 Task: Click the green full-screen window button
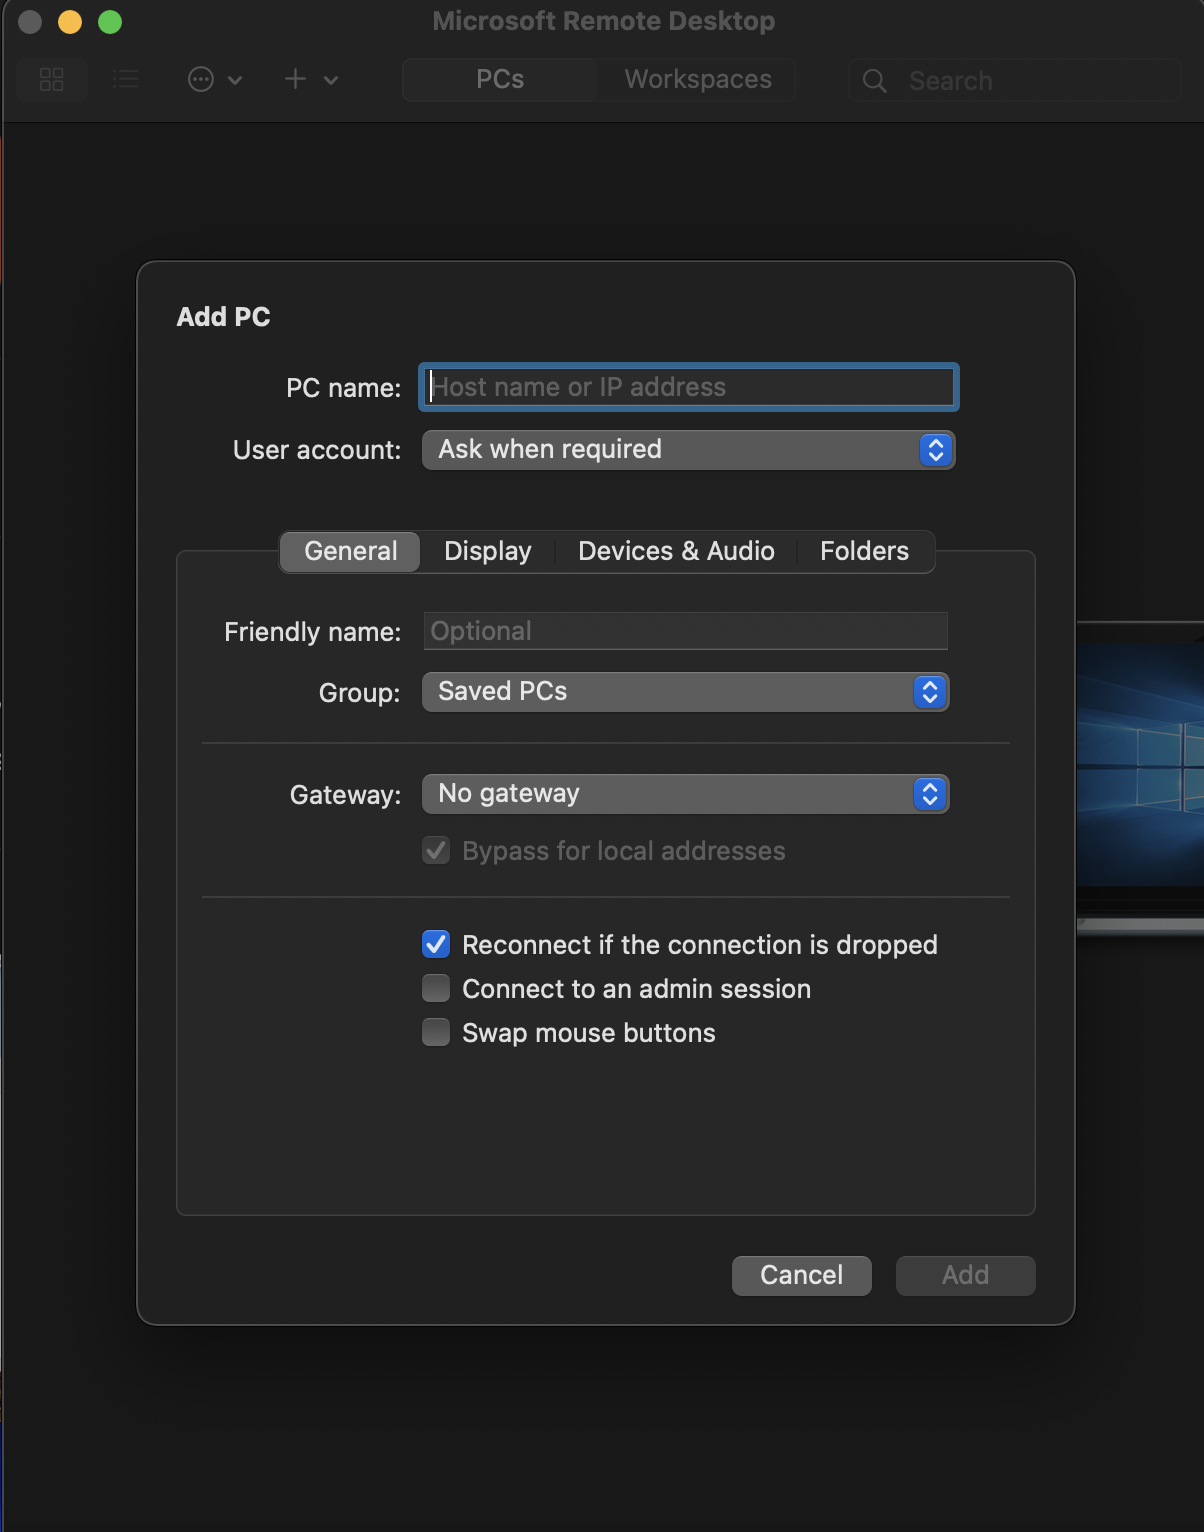[x=110, y=21]
